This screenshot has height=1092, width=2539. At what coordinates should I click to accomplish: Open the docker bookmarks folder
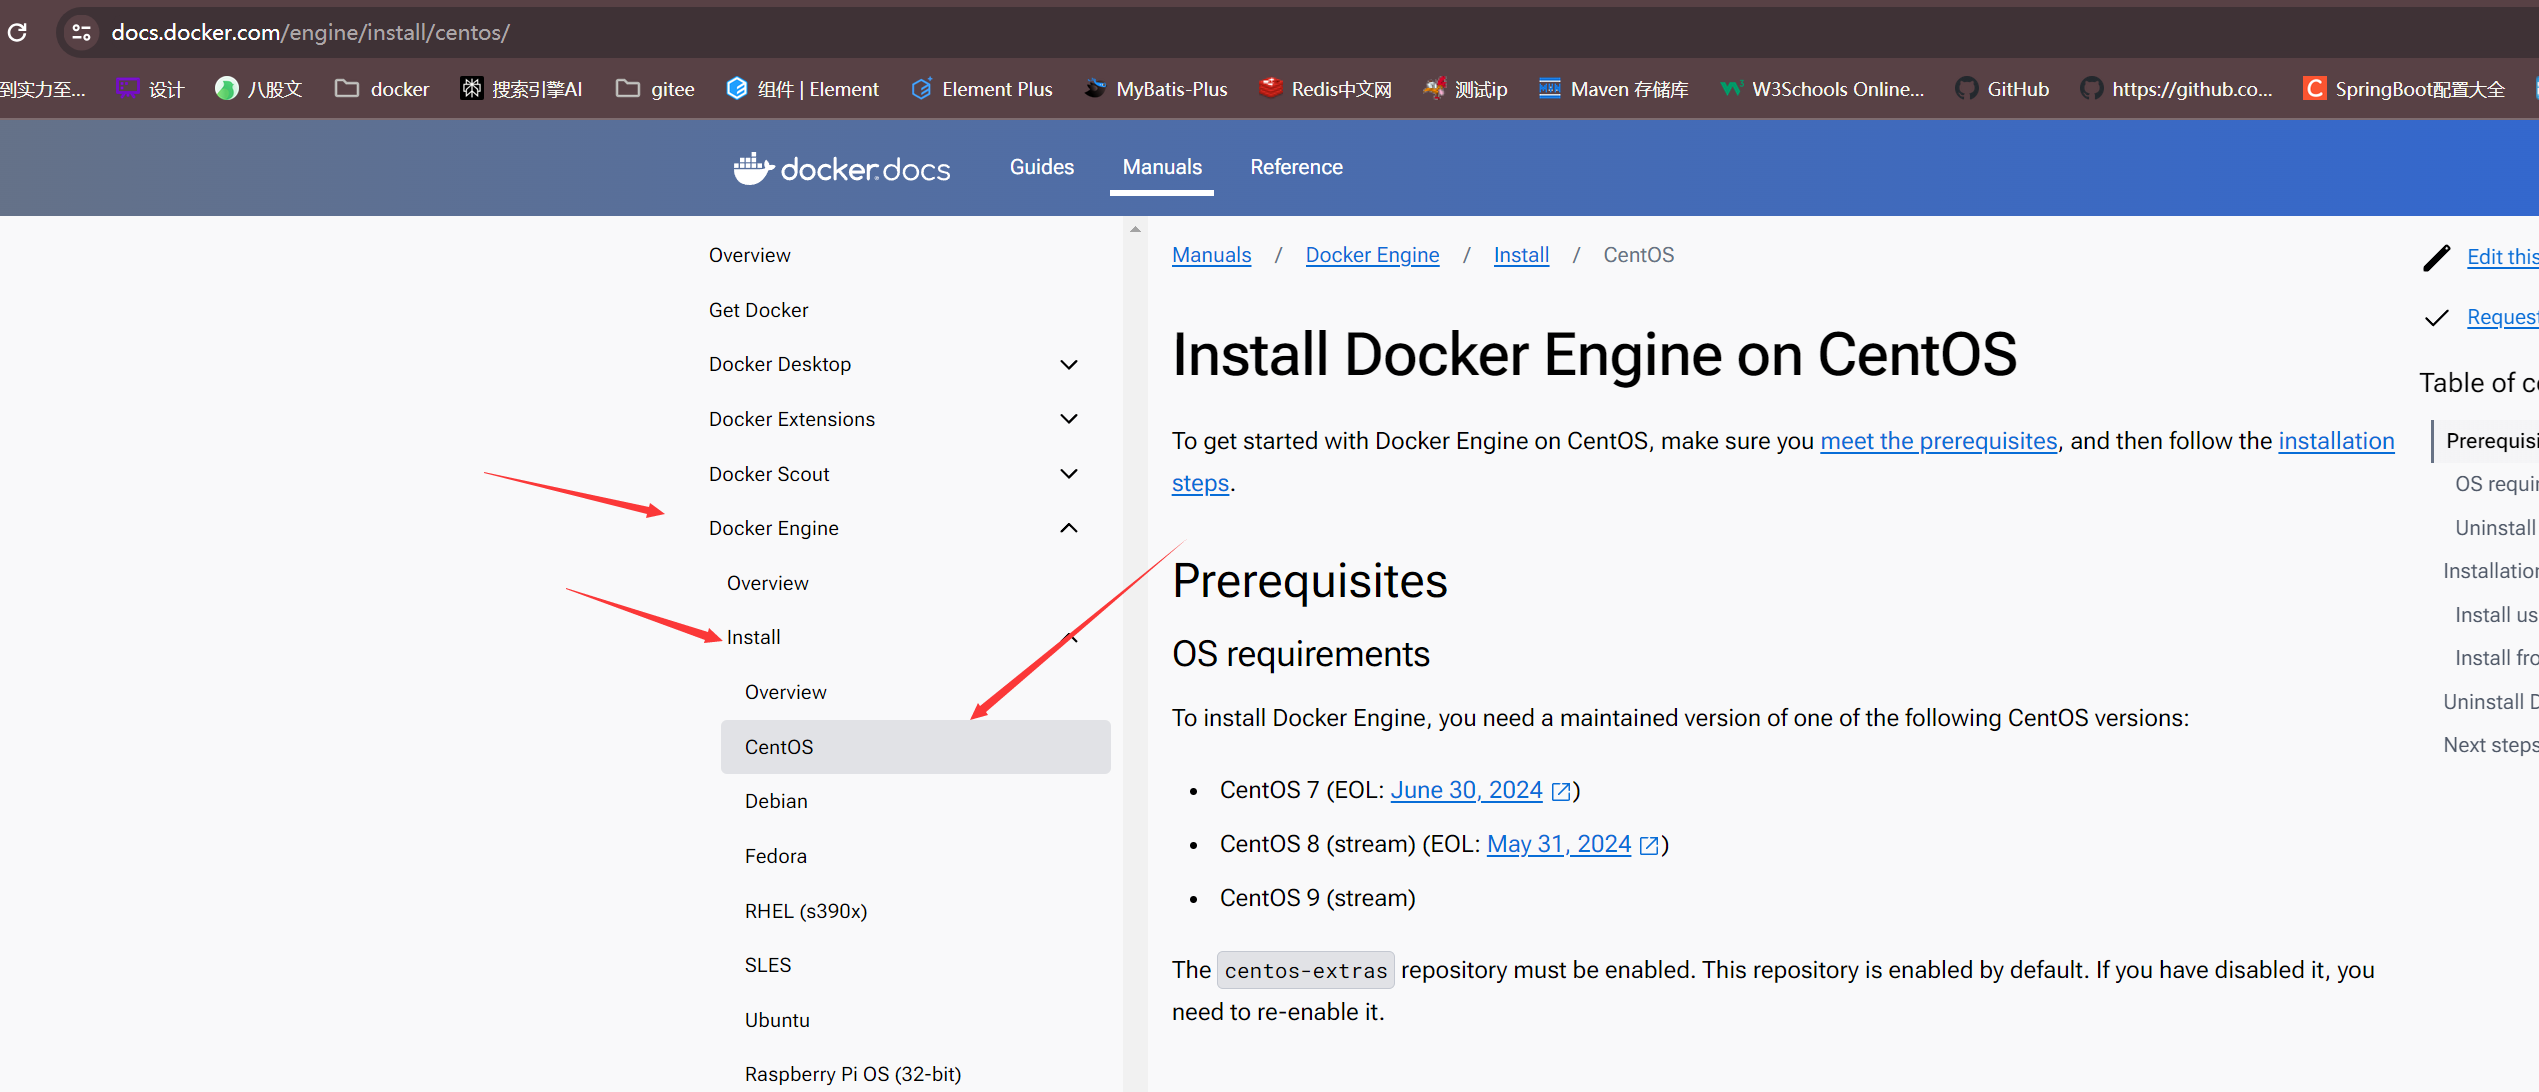coord(382,89)
